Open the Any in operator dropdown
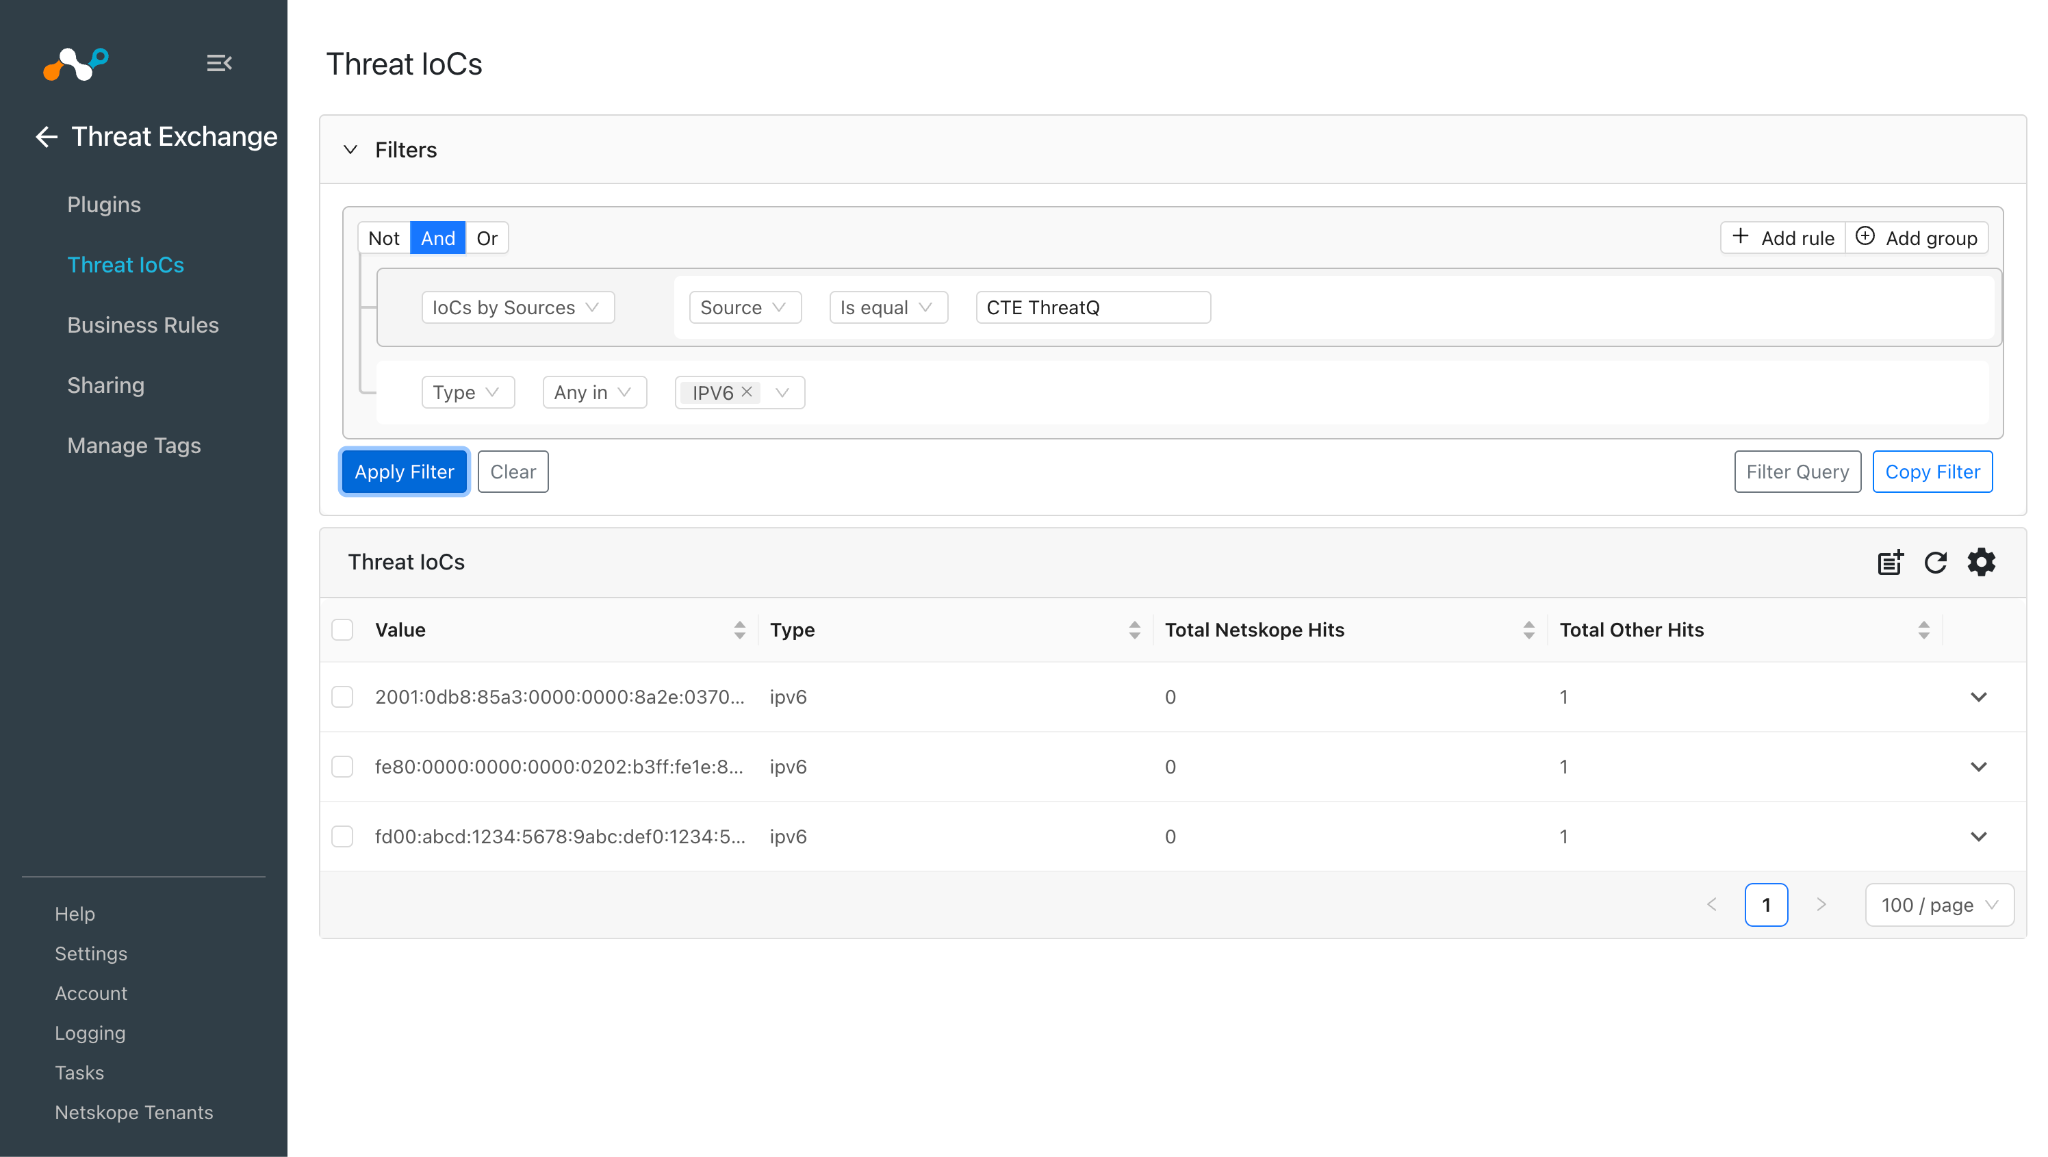Image resolution: width=2048 pixels, height=1157 pixels. click(x=595, y=393)
